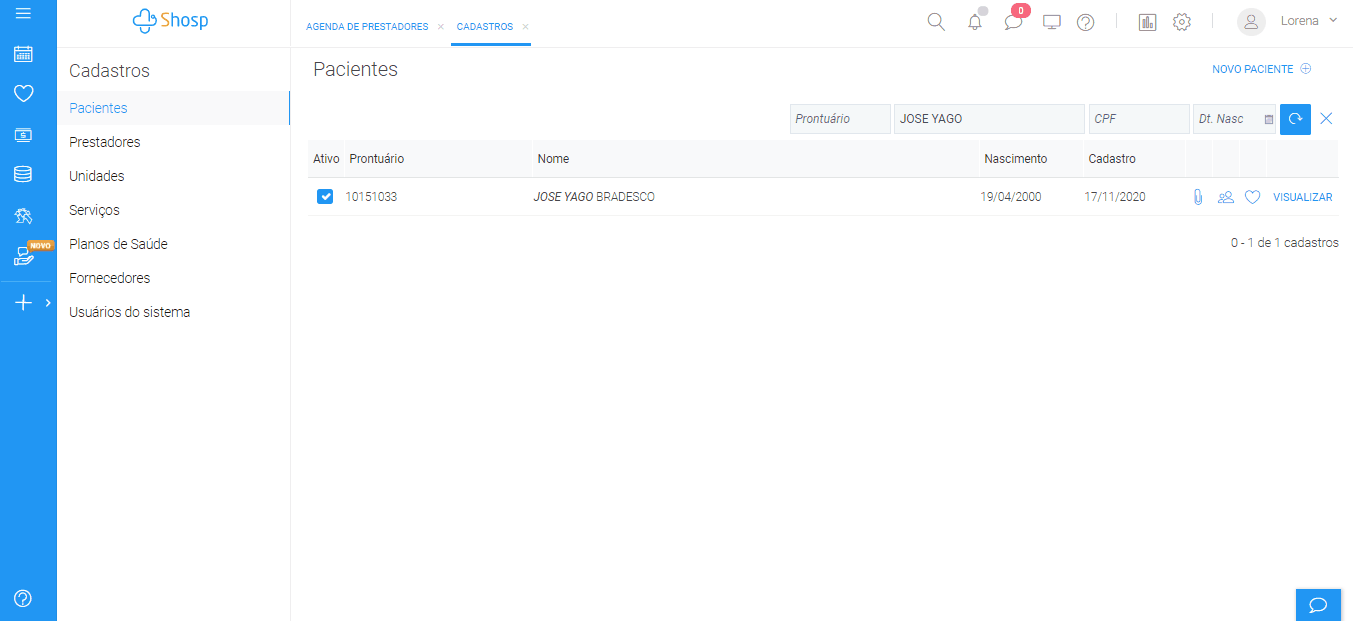Open the database stack sidebar icon
This screenshot has height=621, width=1353.
pos(23,174)
